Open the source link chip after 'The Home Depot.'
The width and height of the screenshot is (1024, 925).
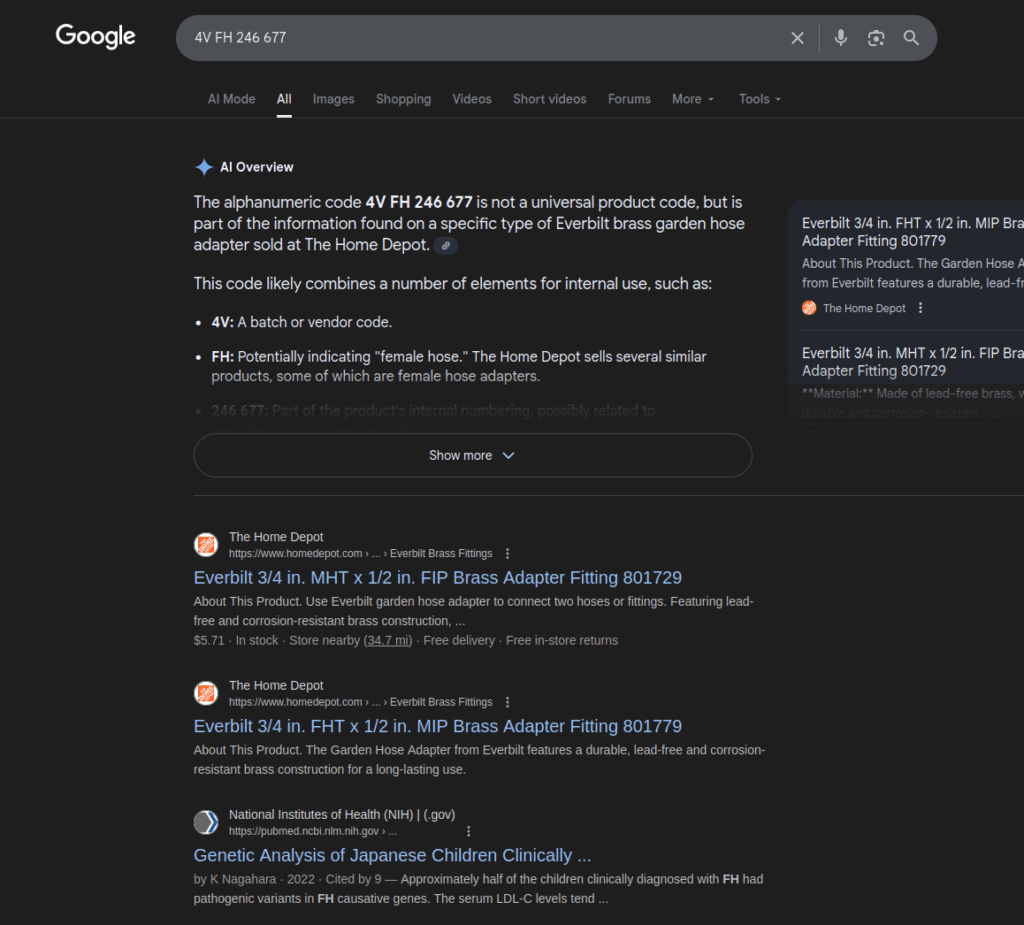tap(446, 246)
